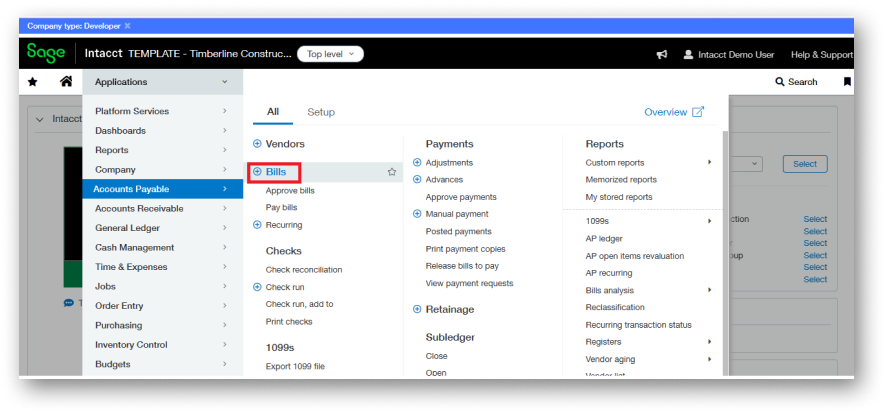
Task: Open View payment requests
Action: 470,283
